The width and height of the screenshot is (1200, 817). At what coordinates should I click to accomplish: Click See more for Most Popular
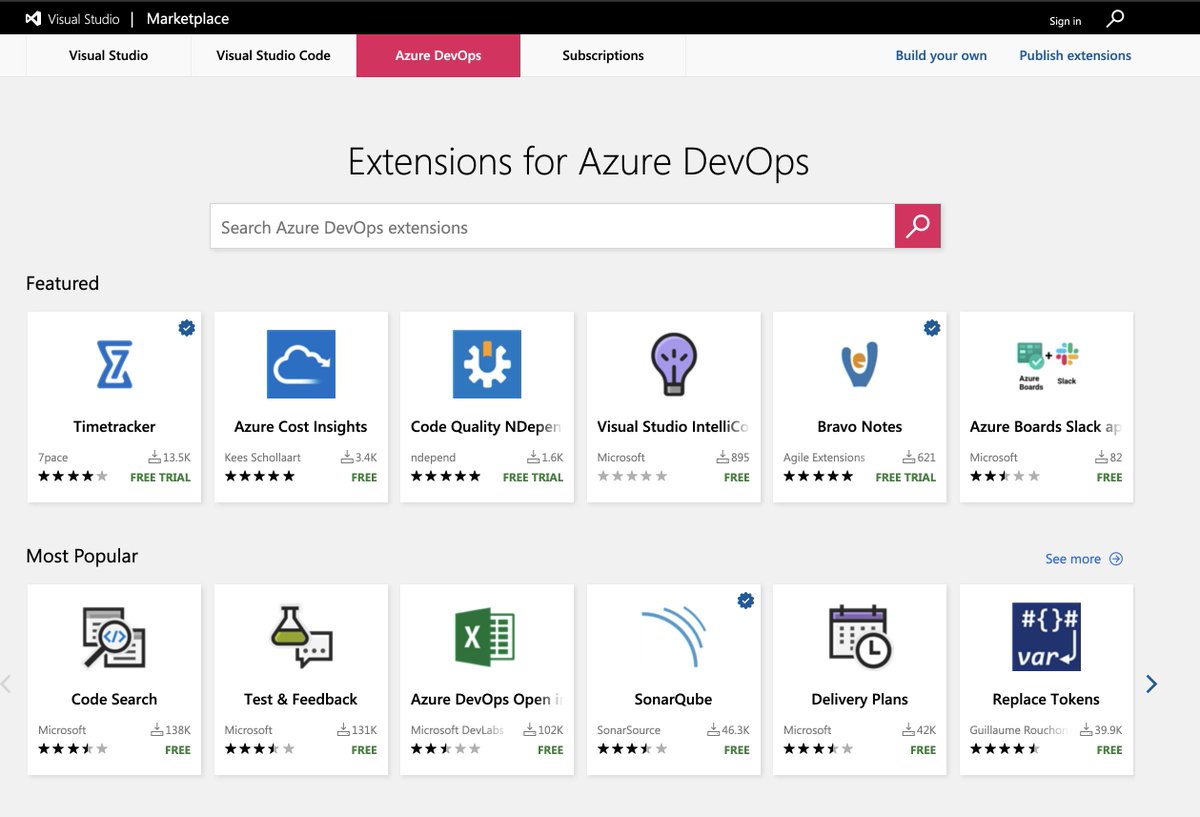(1084, 559)
